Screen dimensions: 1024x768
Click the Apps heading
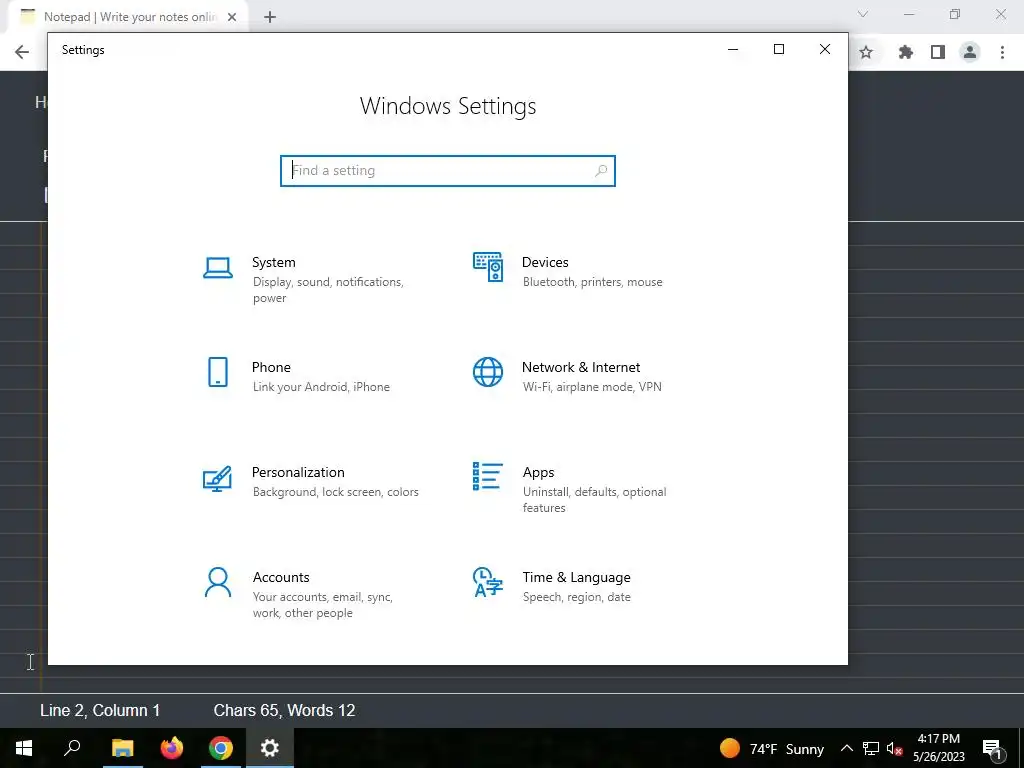point(538,472)
